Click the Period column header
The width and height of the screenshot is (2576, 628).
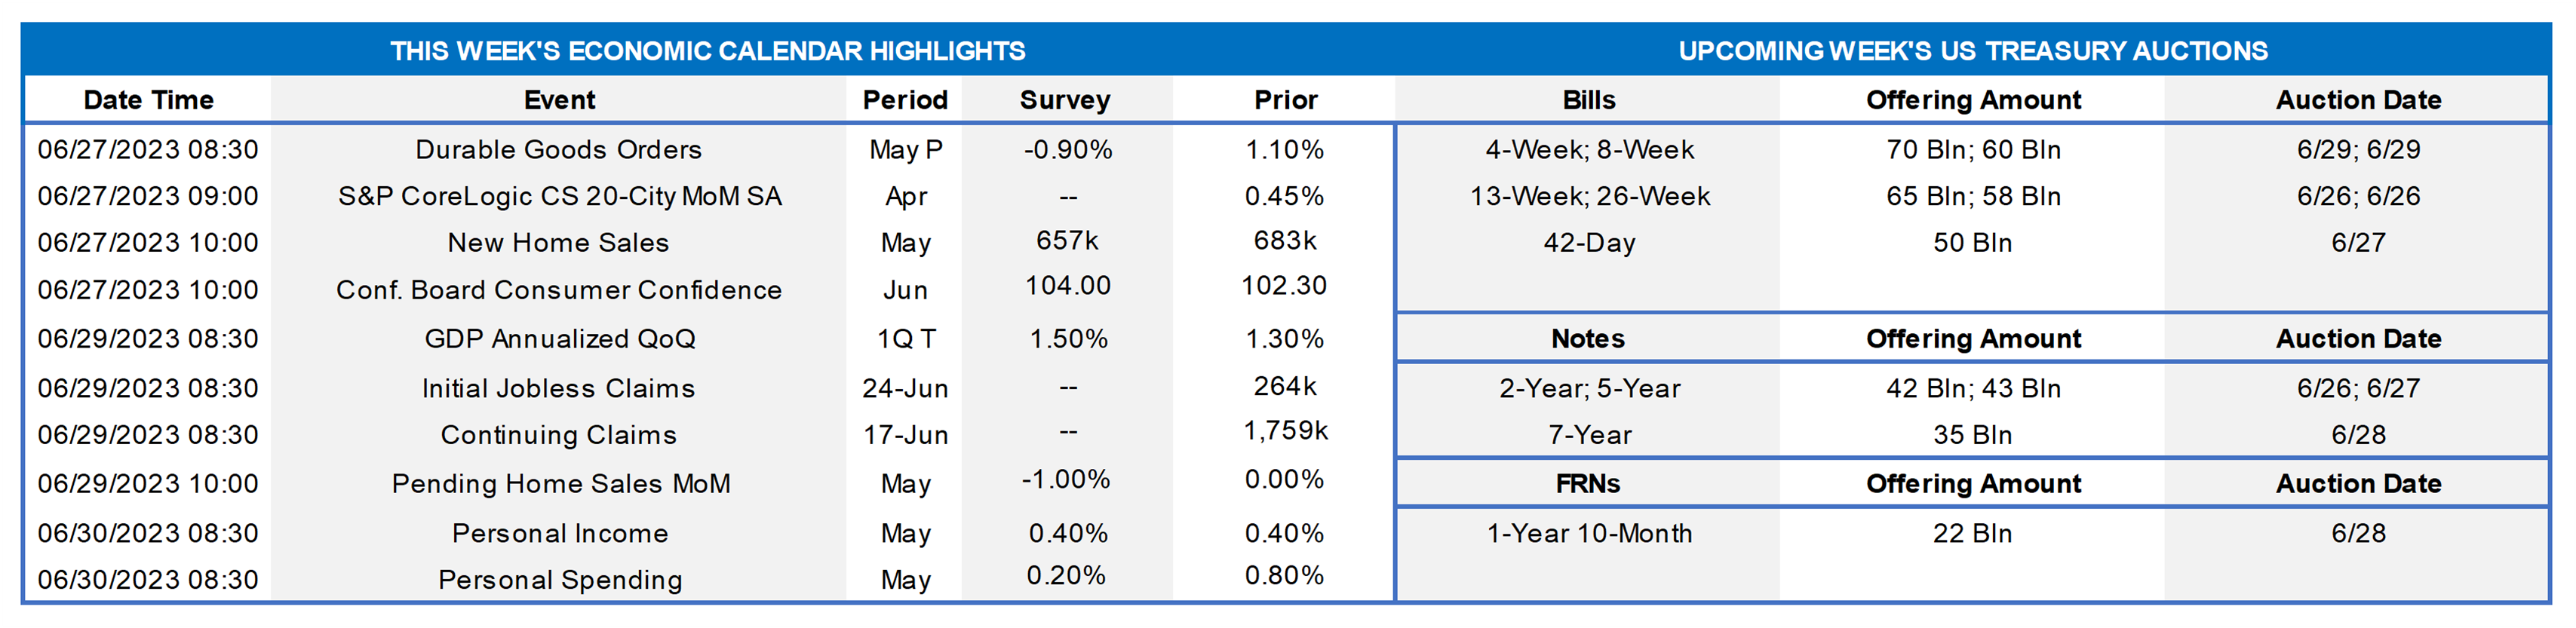pyautogui.click(x=905, y=100)
